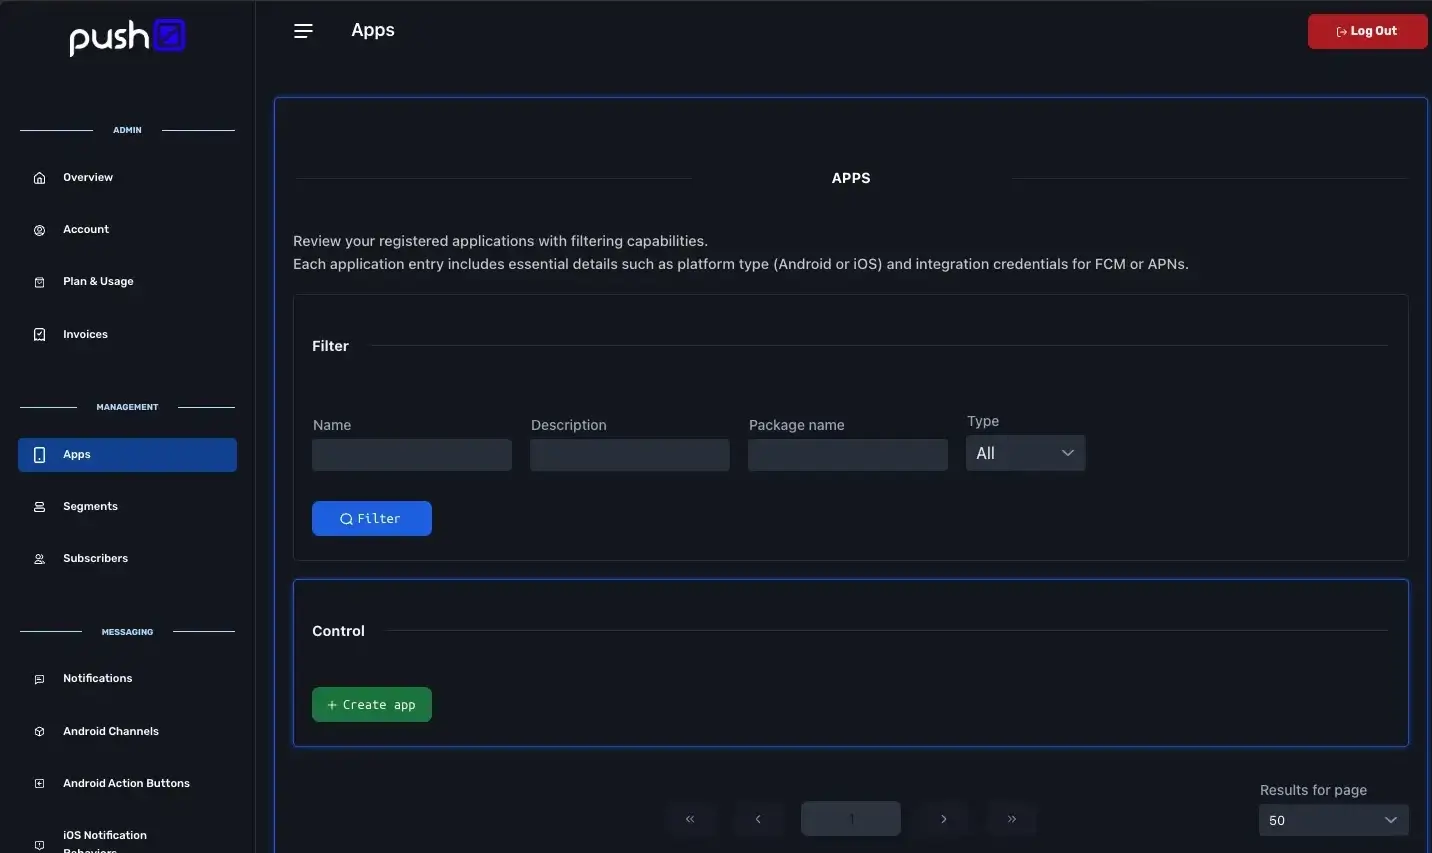
Task: Open Subscribers via its people icon
Action: coord(38,558)
